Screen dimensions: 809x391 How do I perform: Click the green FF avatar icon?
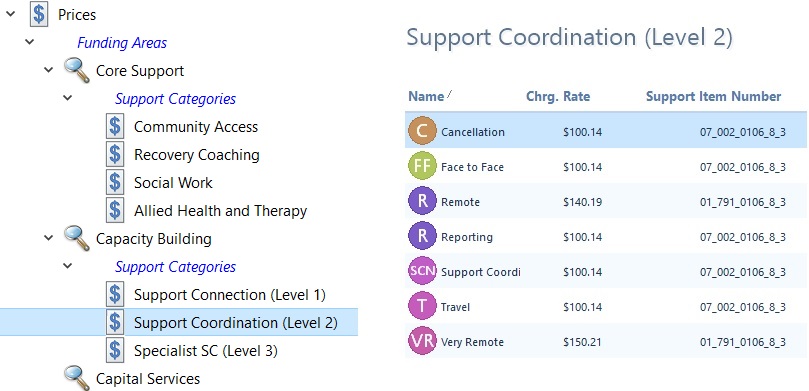point(422,167)
